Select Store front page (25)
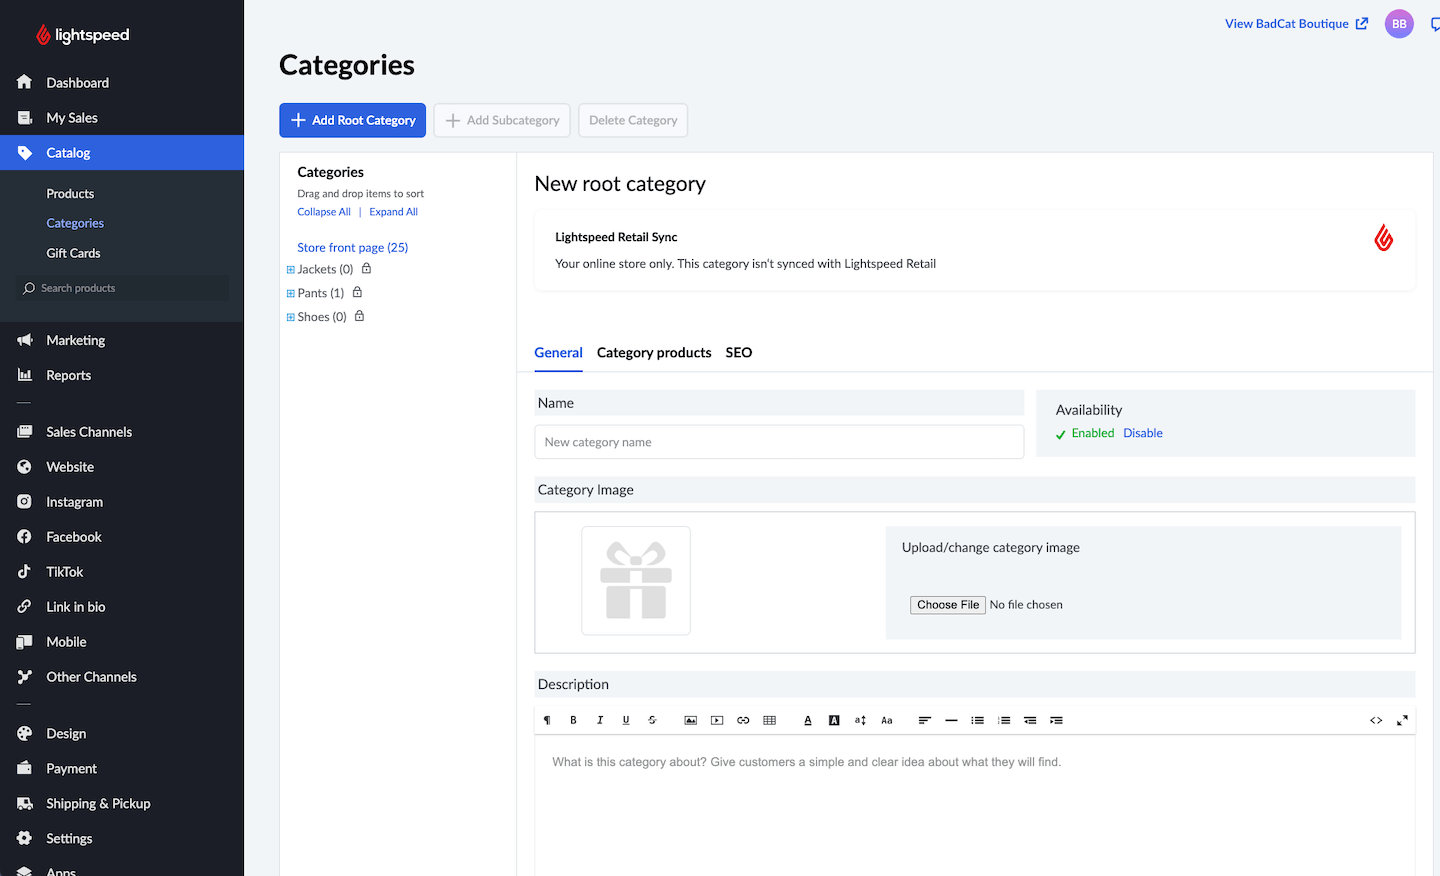This screenshot has width=1440, height=876. click(352, 248)
